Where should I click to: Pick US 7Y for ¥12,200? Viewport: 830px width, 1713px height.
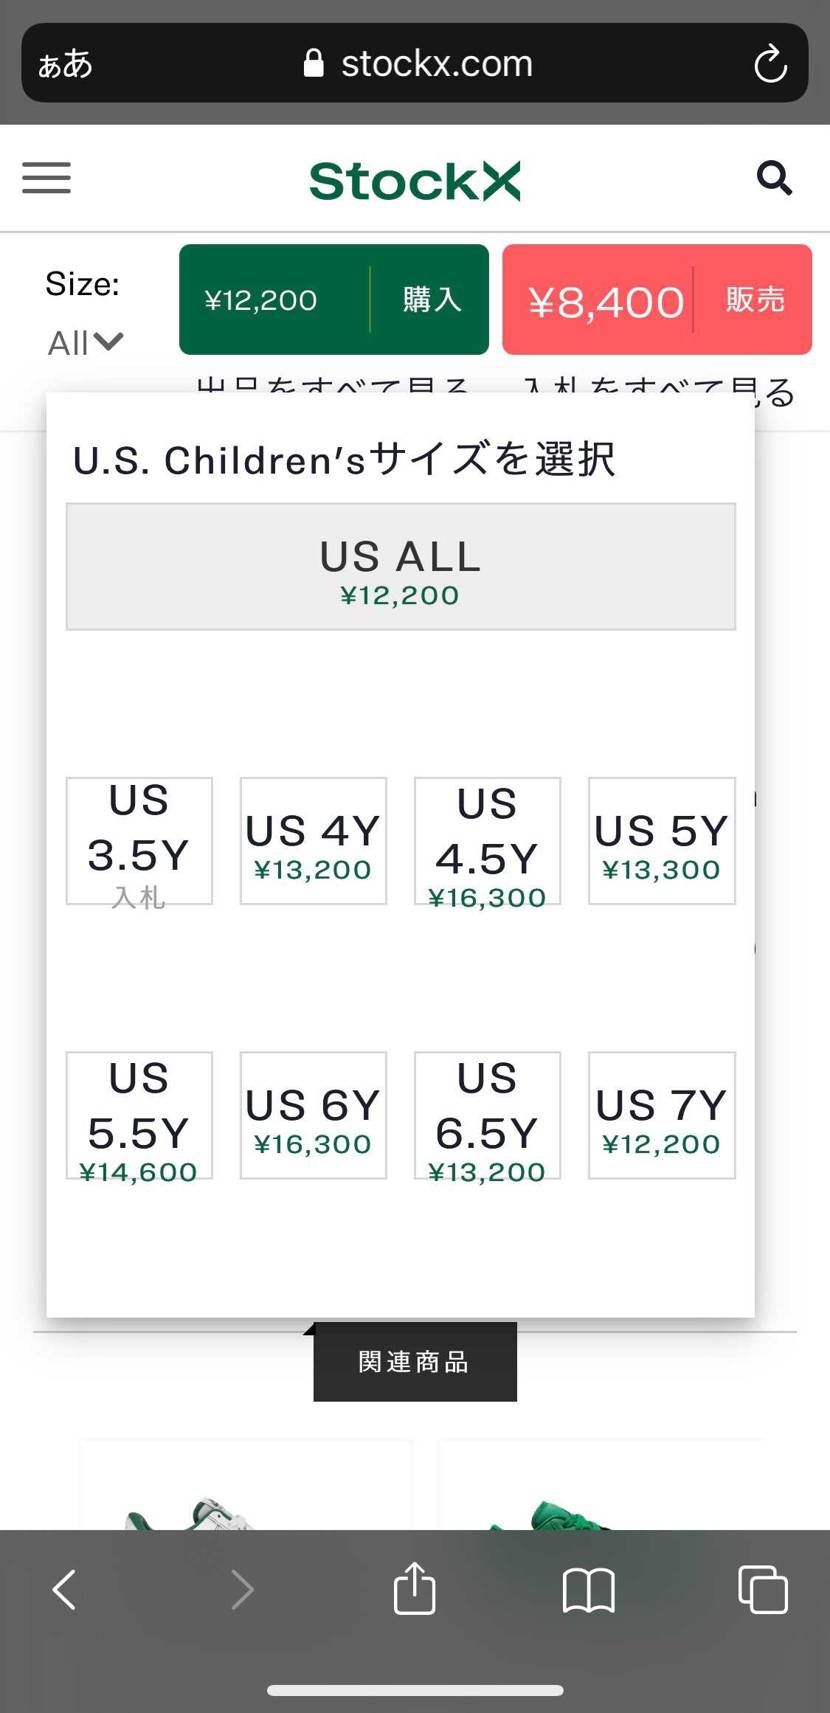point(662,1115)
